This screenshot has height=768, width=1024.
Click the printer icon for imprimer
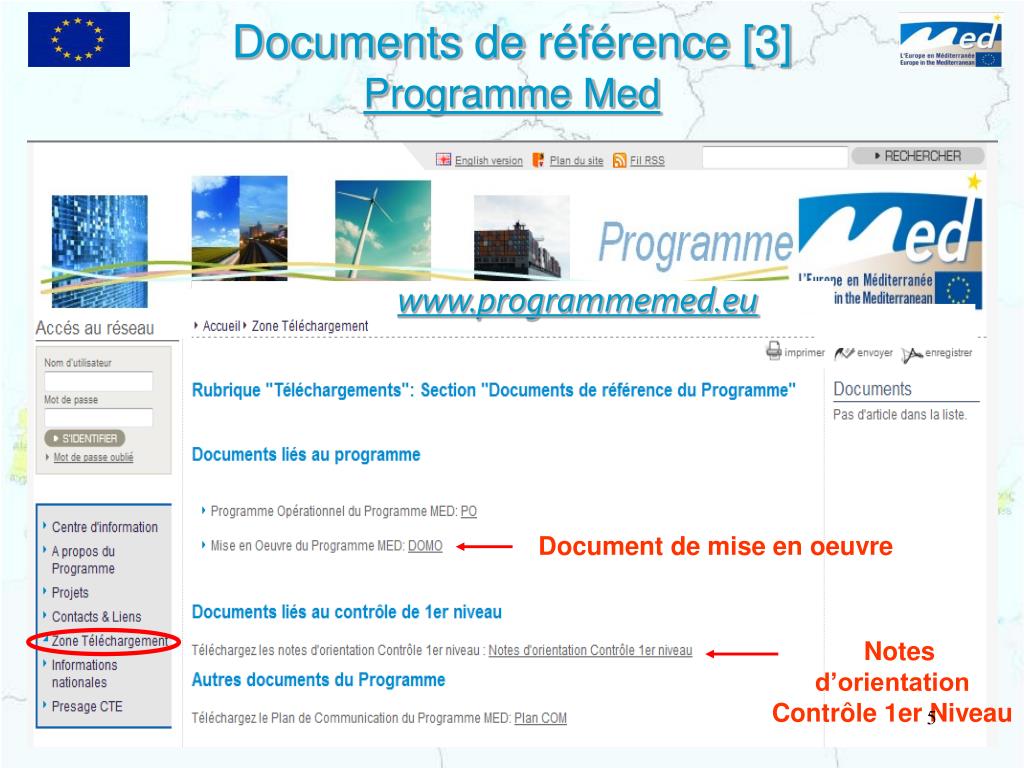point(773,351)
